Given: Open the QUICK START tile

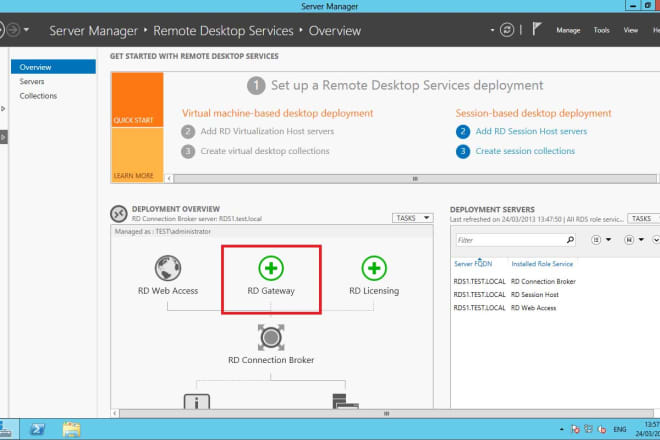Looking at the screenshot, I should 137,99.
